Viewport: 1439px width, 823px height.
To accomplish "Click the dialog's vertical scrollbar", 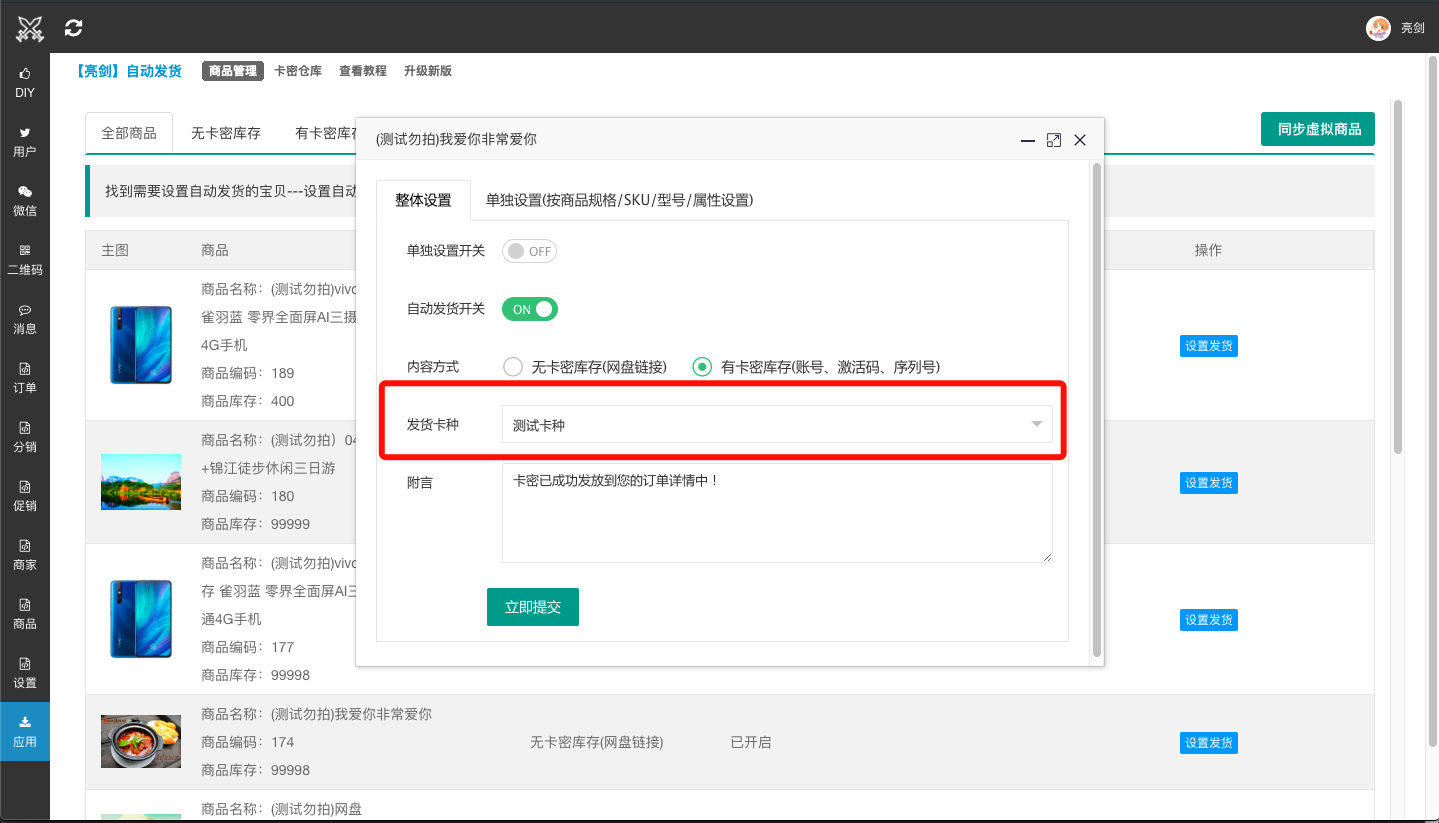I will click(x=1097, y=410).
